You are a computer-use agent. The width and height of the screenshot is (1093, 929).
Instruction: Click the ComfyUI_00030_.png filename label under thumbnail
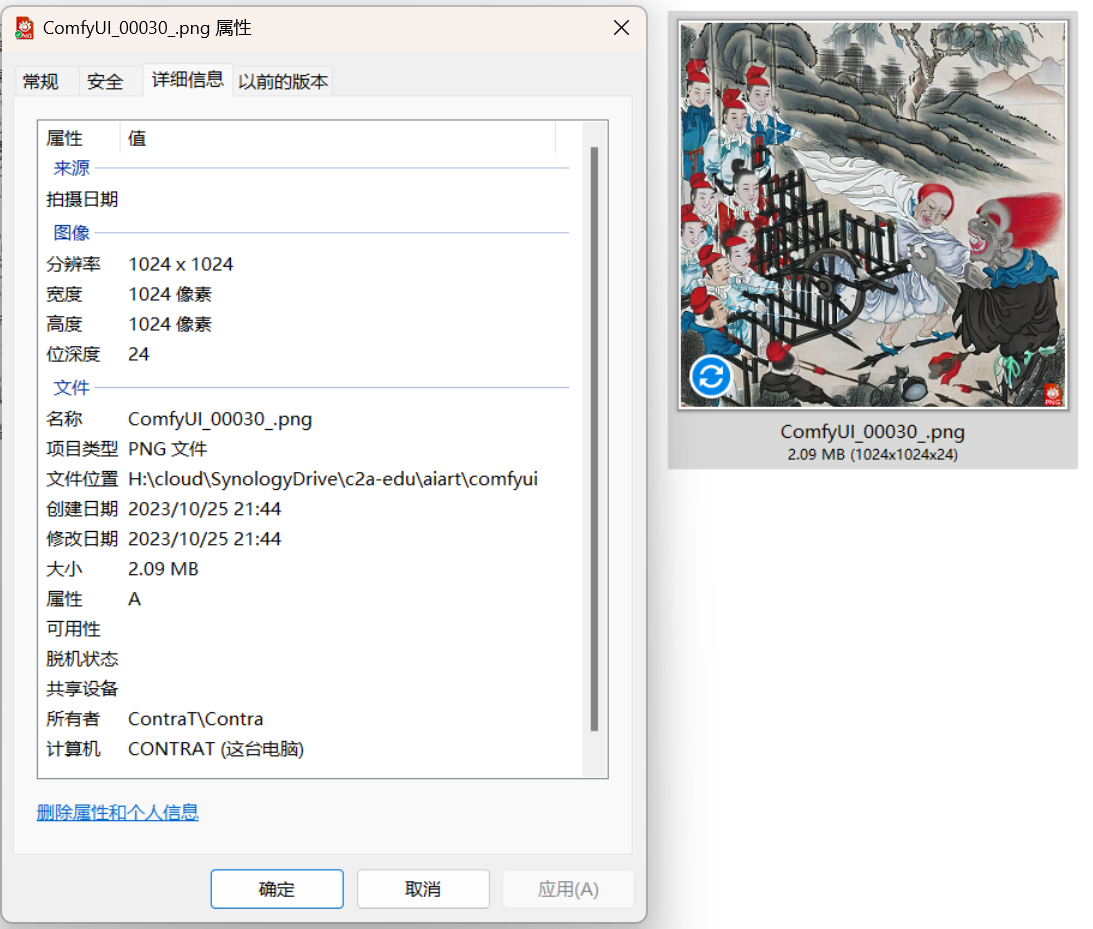pyautogui.click(x=872, y=432)
